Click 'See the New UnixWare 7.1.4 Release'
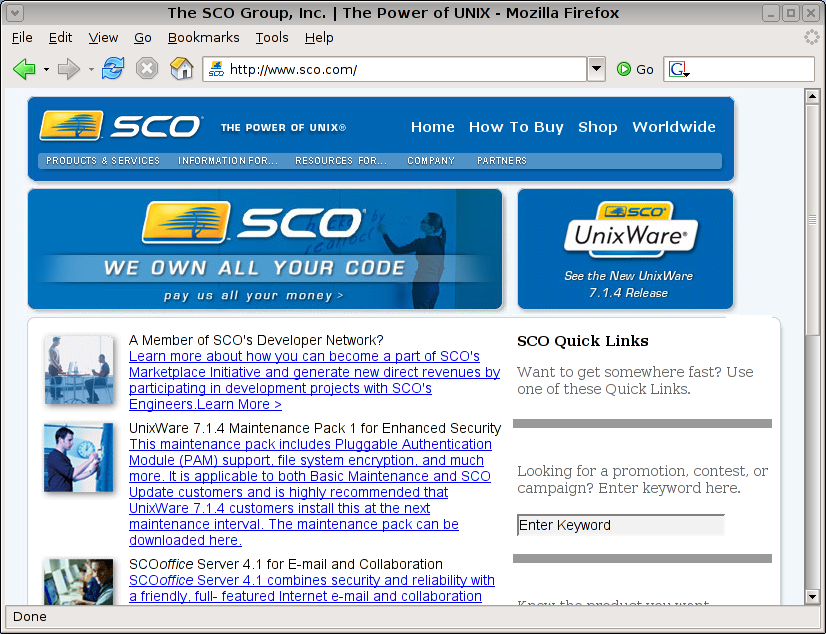This screenshot has width=826, height=634. point(628,284)
